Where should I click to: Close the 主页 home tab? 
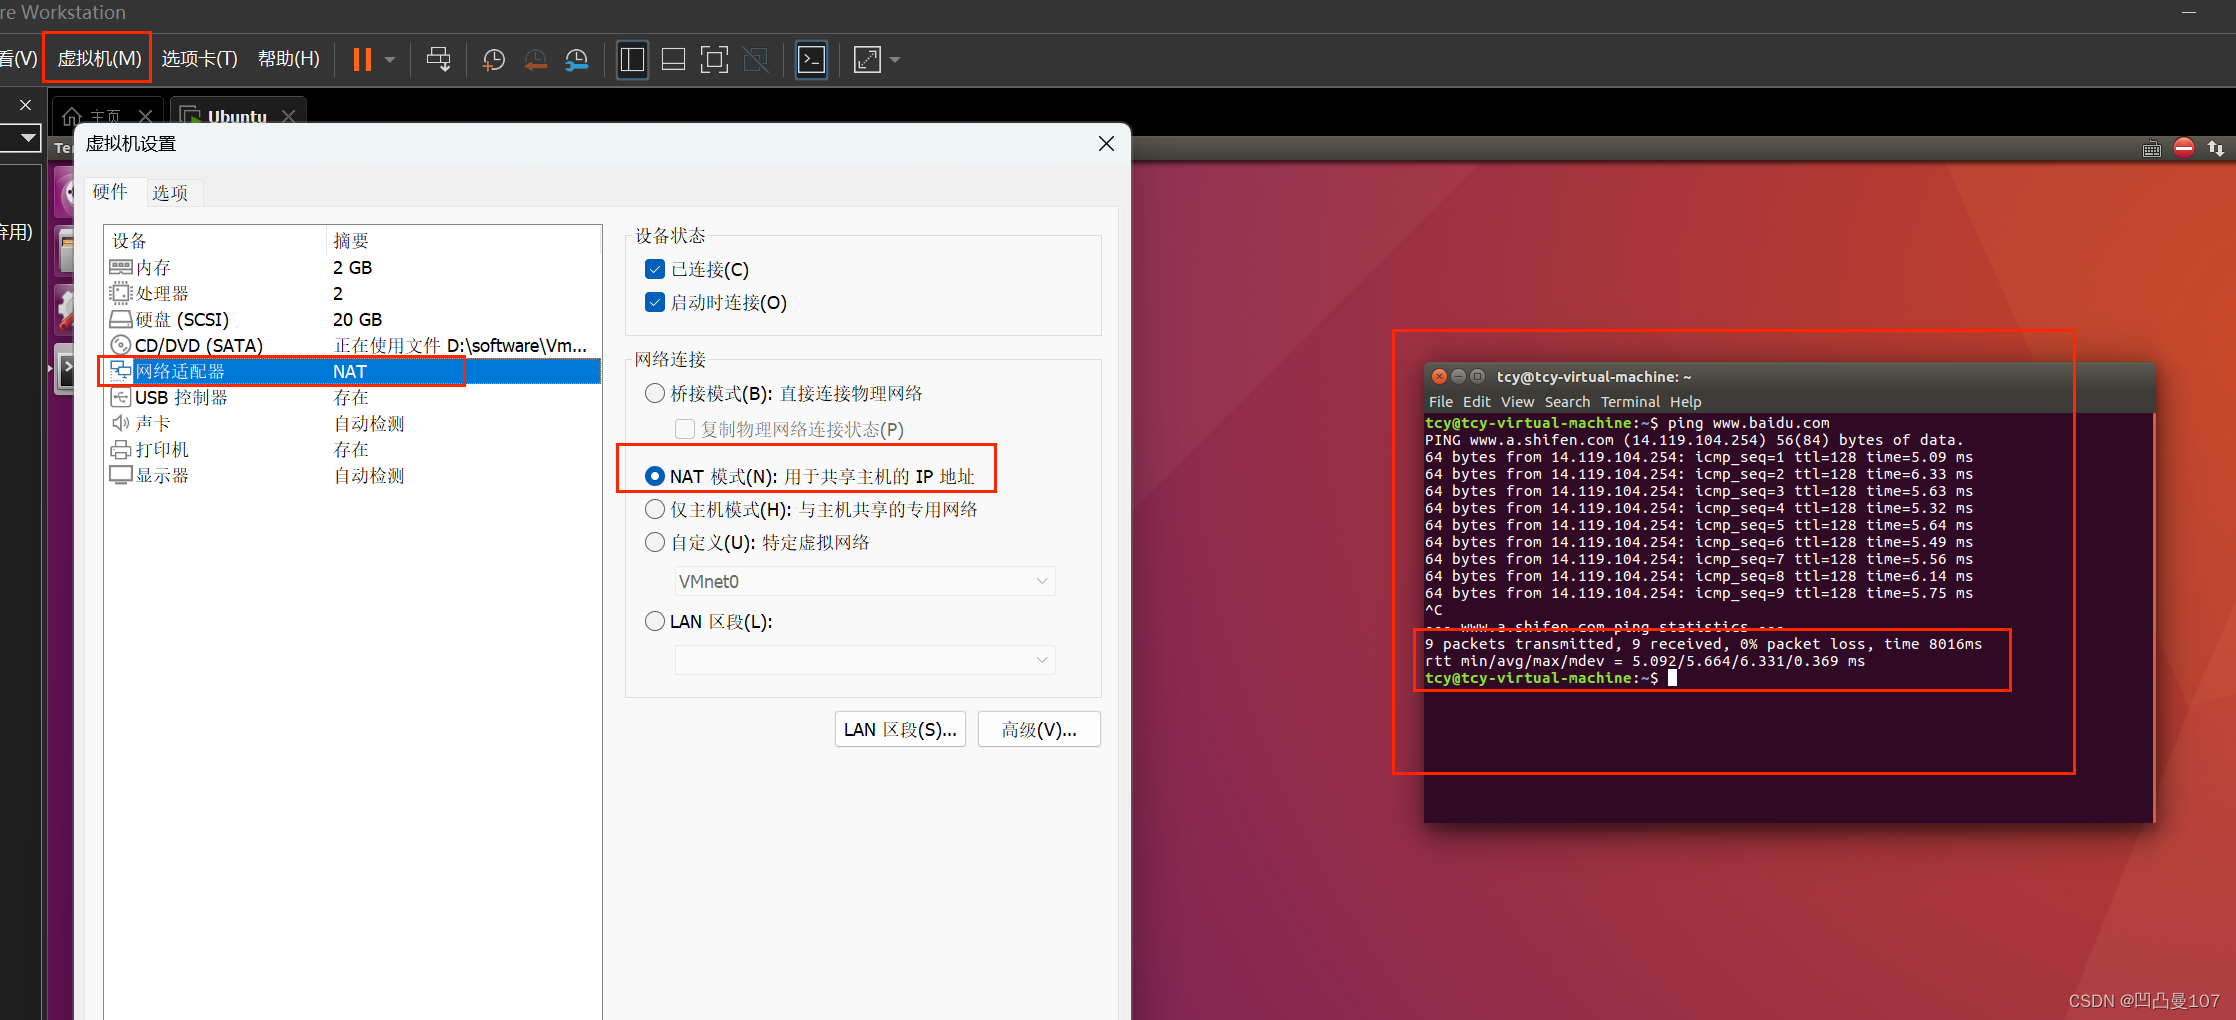145,116
